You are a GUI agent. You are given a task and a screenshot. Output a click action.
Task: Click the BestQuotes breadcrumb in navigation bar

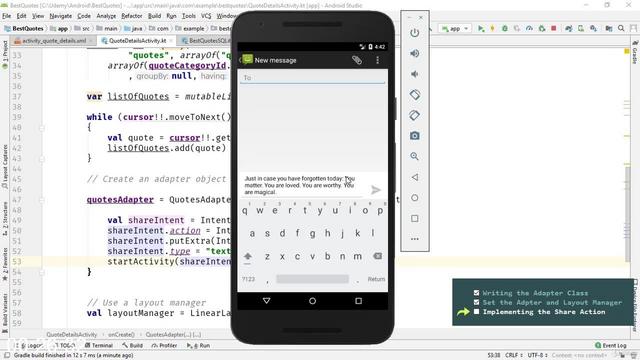24,29
